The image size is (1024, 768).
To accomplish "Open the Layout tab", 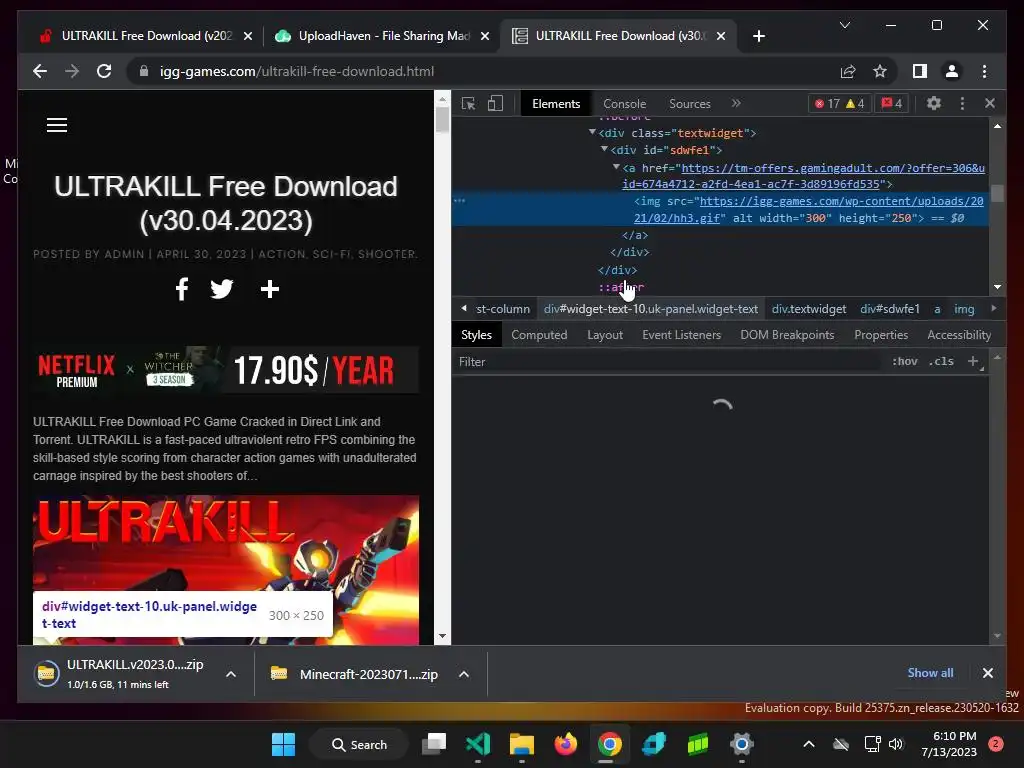I will pyautogui.click(x=605, y=335).
